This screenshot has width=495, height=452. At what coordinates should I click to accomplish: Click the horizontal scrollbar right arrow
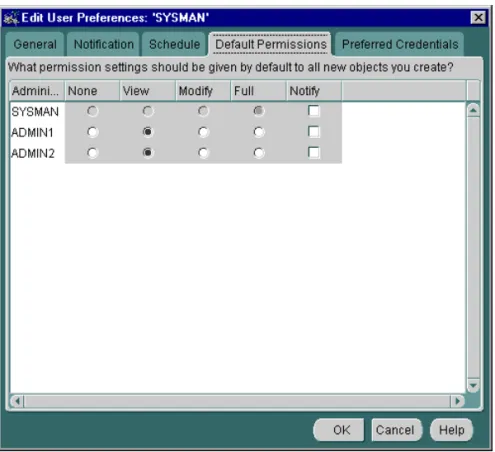click(x=458, y=400)
